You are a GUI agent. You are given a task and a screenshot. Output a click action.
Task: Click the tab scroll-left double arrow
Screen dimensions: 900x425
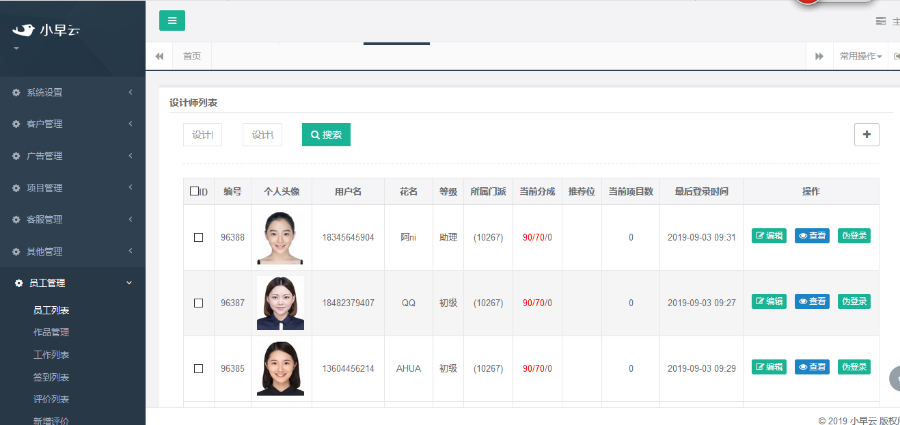pos(159,56)
